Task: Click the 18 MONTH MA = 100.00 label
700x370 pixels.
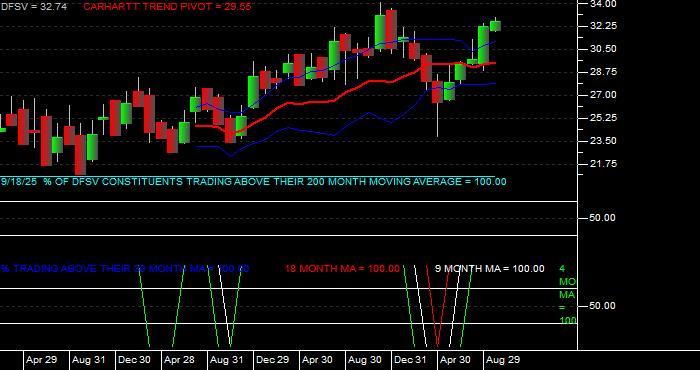Action: (x=342, y=269)
